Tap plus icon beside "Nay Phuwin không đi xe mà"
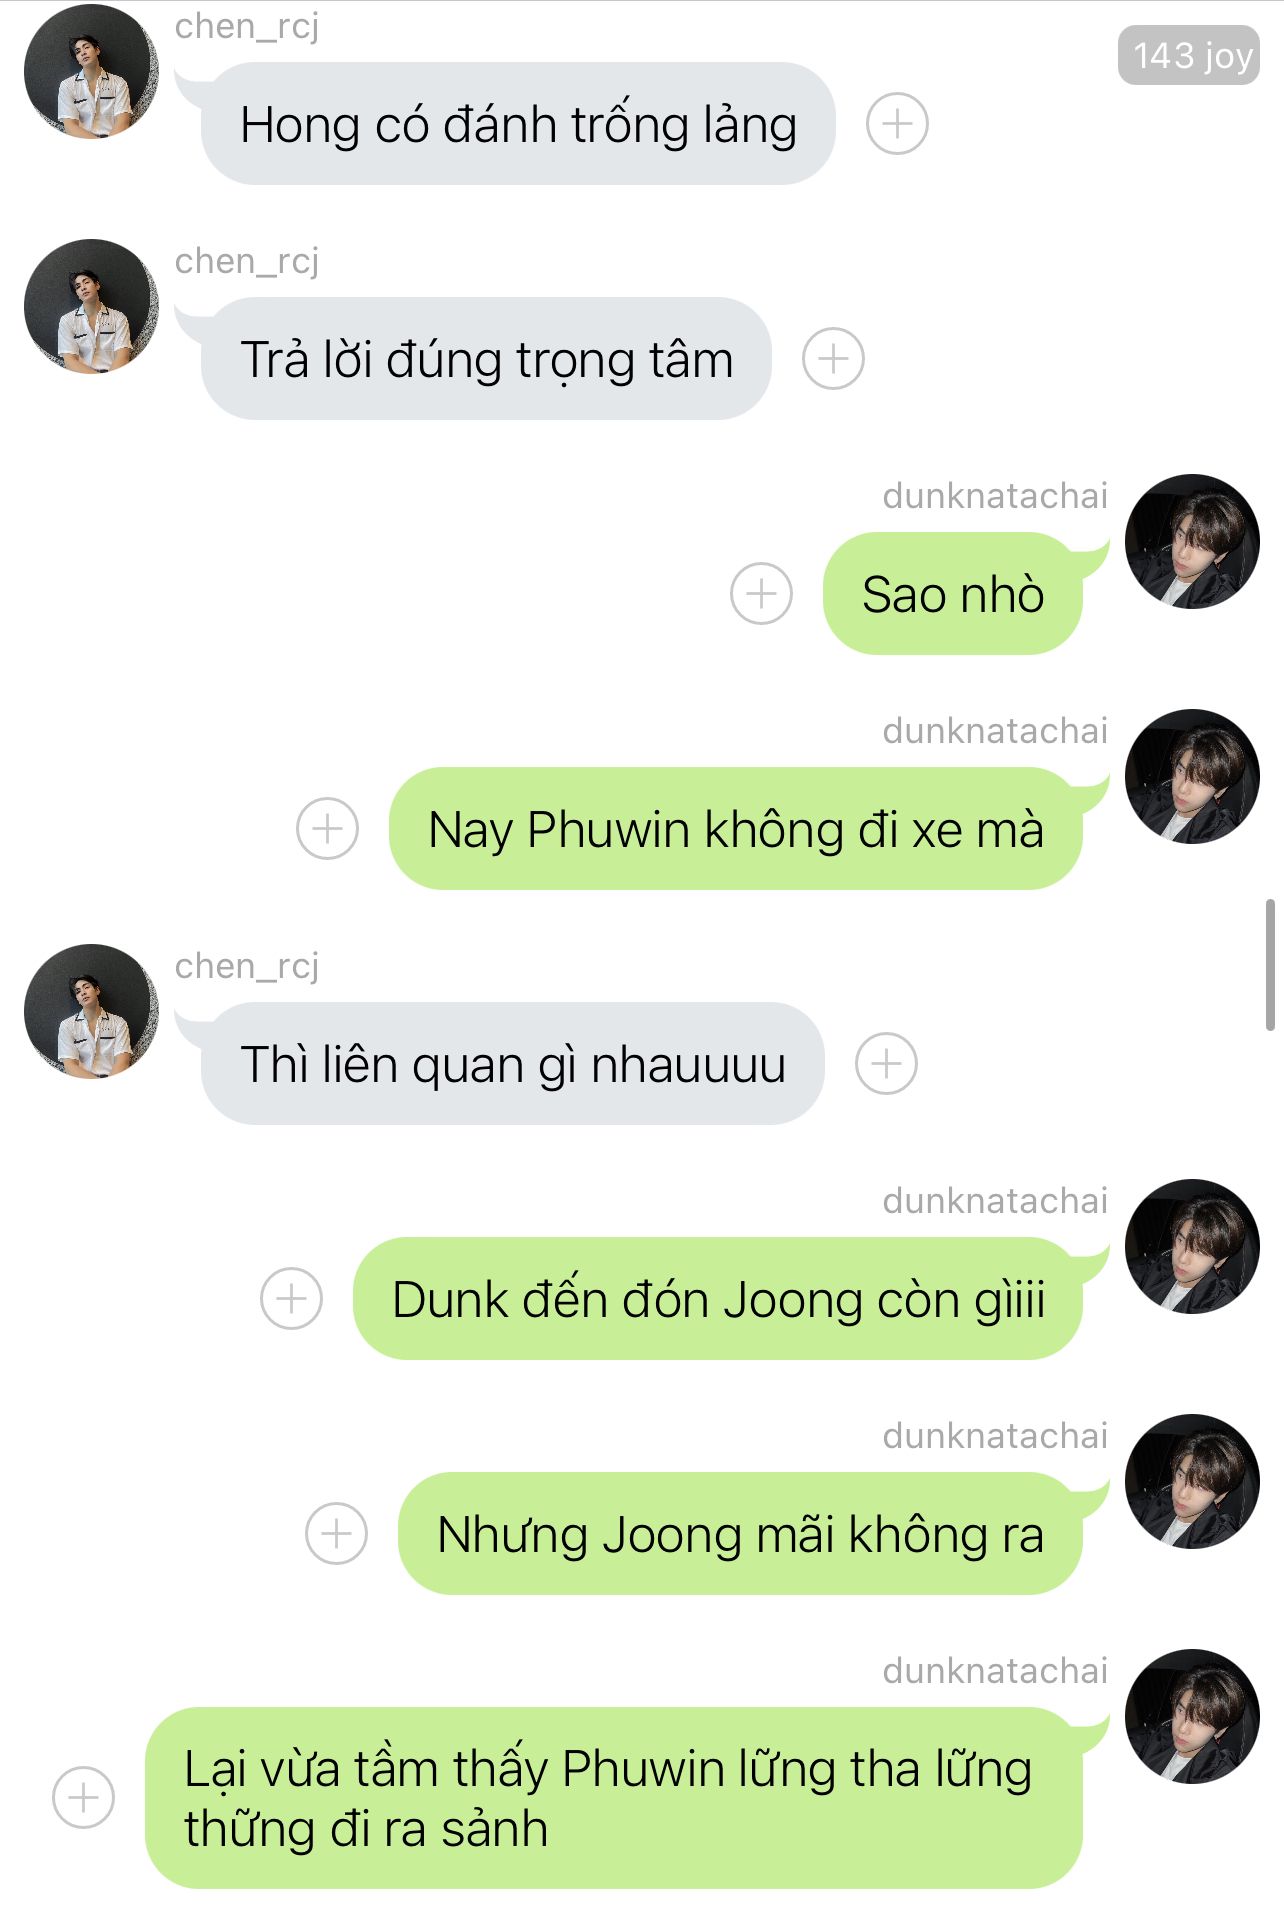The height and width of the screenshot is (1913, 1284). [327, 829]
